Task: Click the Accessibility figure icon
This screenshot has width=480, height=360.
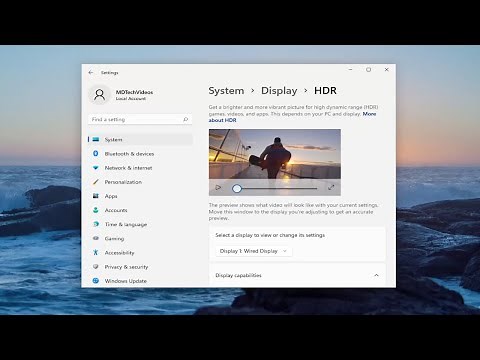Action: (96, 252)
